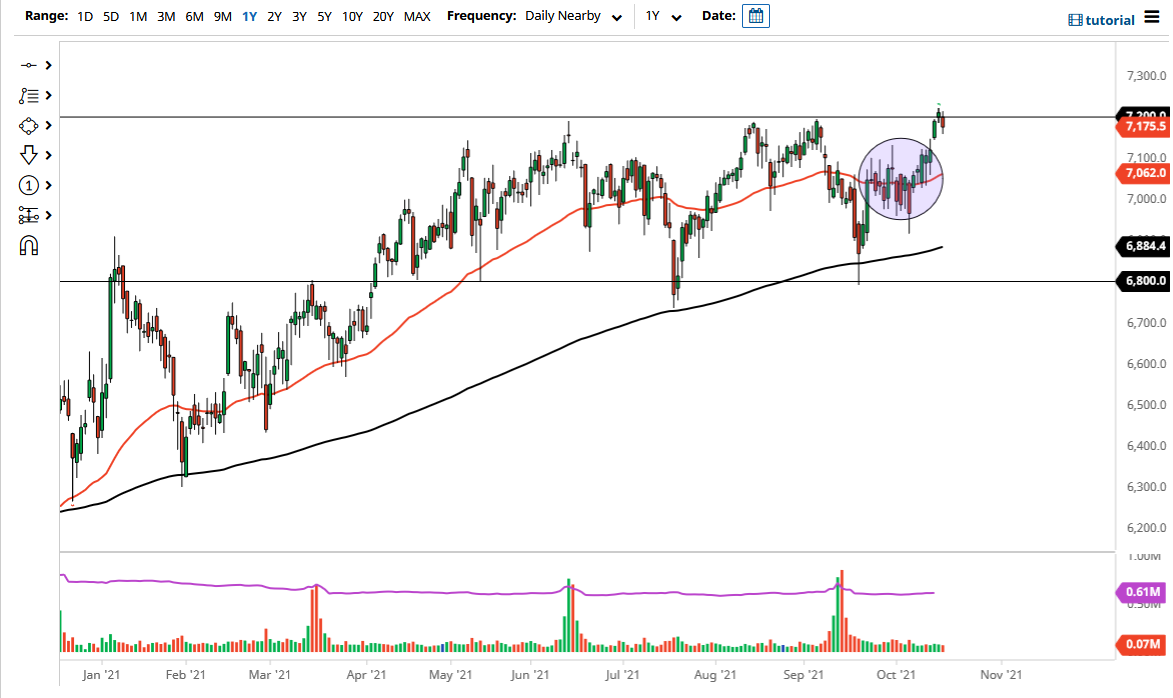
Task: Open the annotations drawing tool
Action: tap(30, 95)
